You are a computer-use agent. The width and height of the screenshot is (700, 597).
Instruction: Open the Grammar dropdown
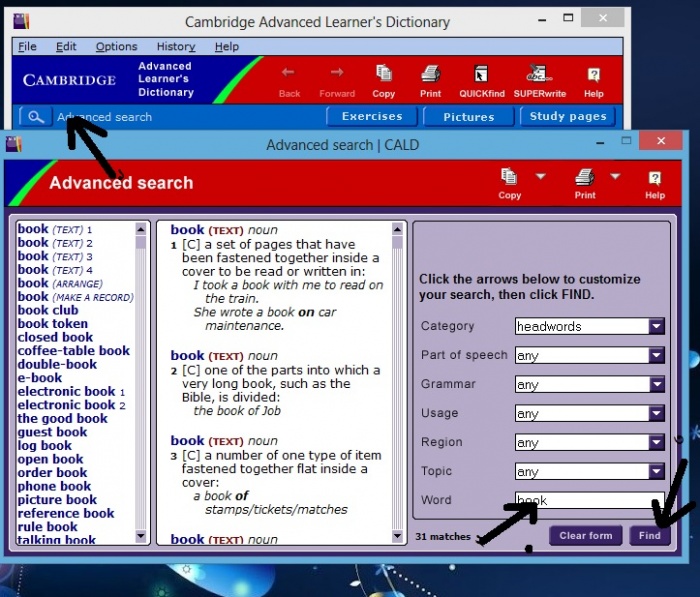point(656,384)
